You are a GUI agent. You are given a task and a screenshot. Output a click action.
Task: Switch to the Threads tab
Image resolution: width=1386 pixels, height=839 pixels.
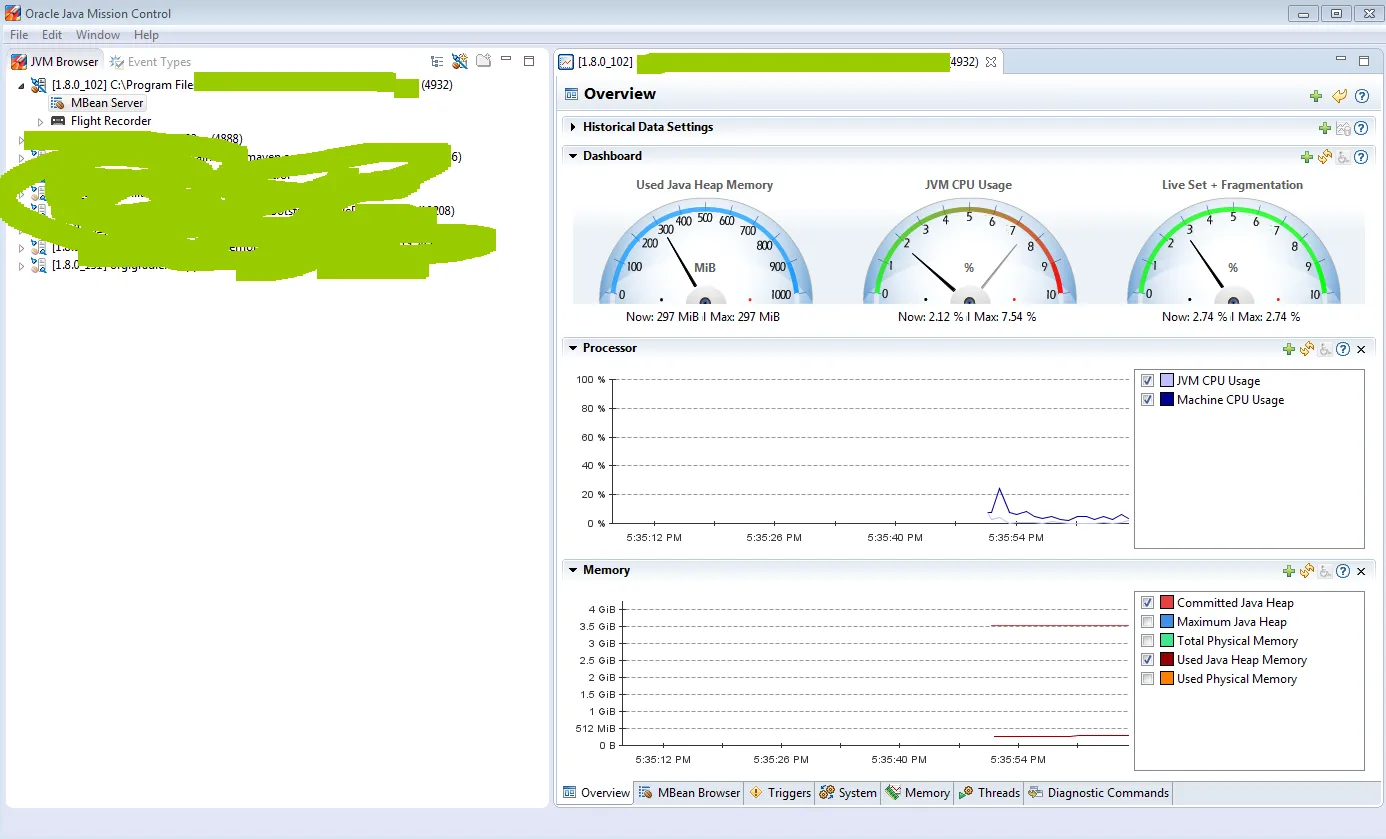pos(989,793)
